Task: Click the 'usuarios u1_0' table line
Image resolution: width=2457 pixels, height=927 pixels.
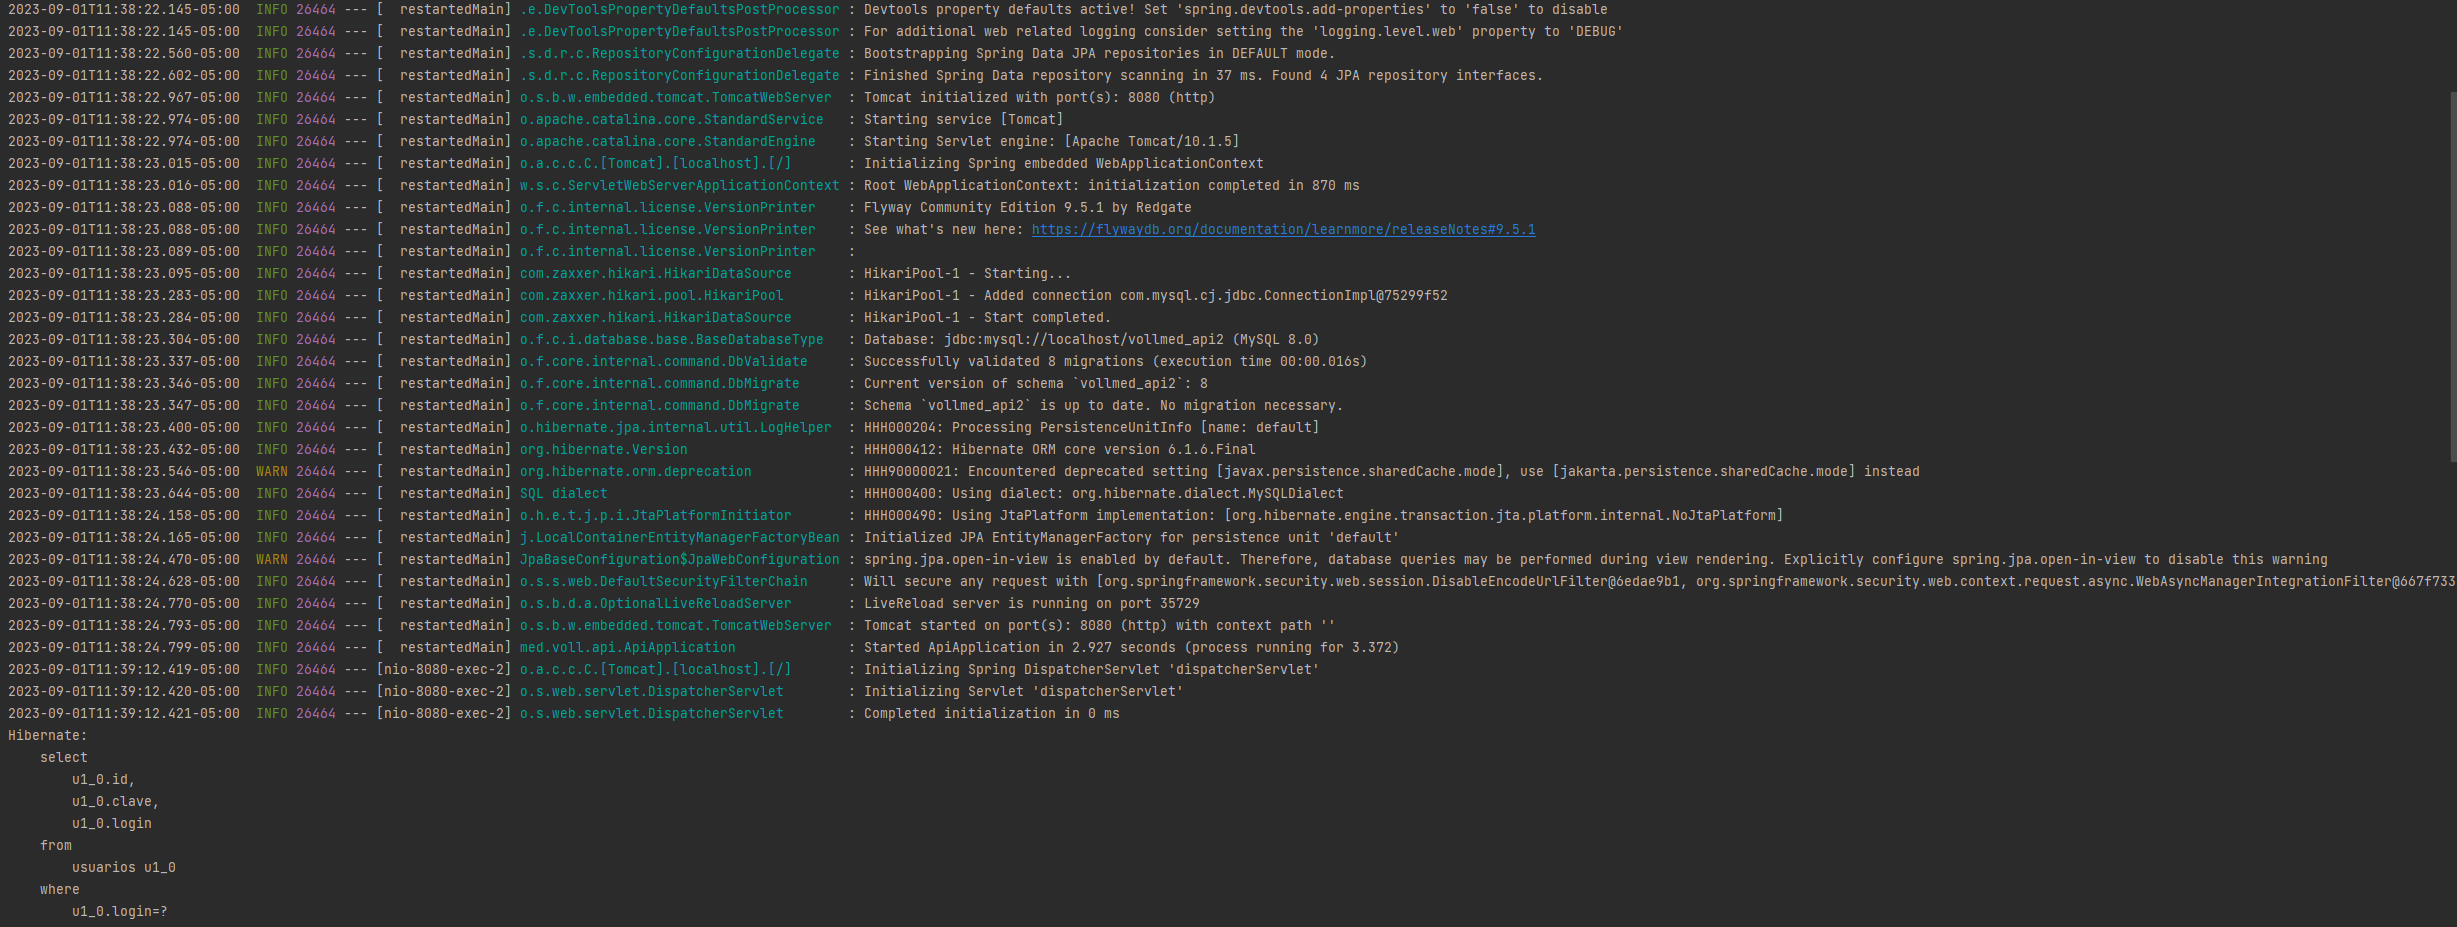Action: coord(123,868)
